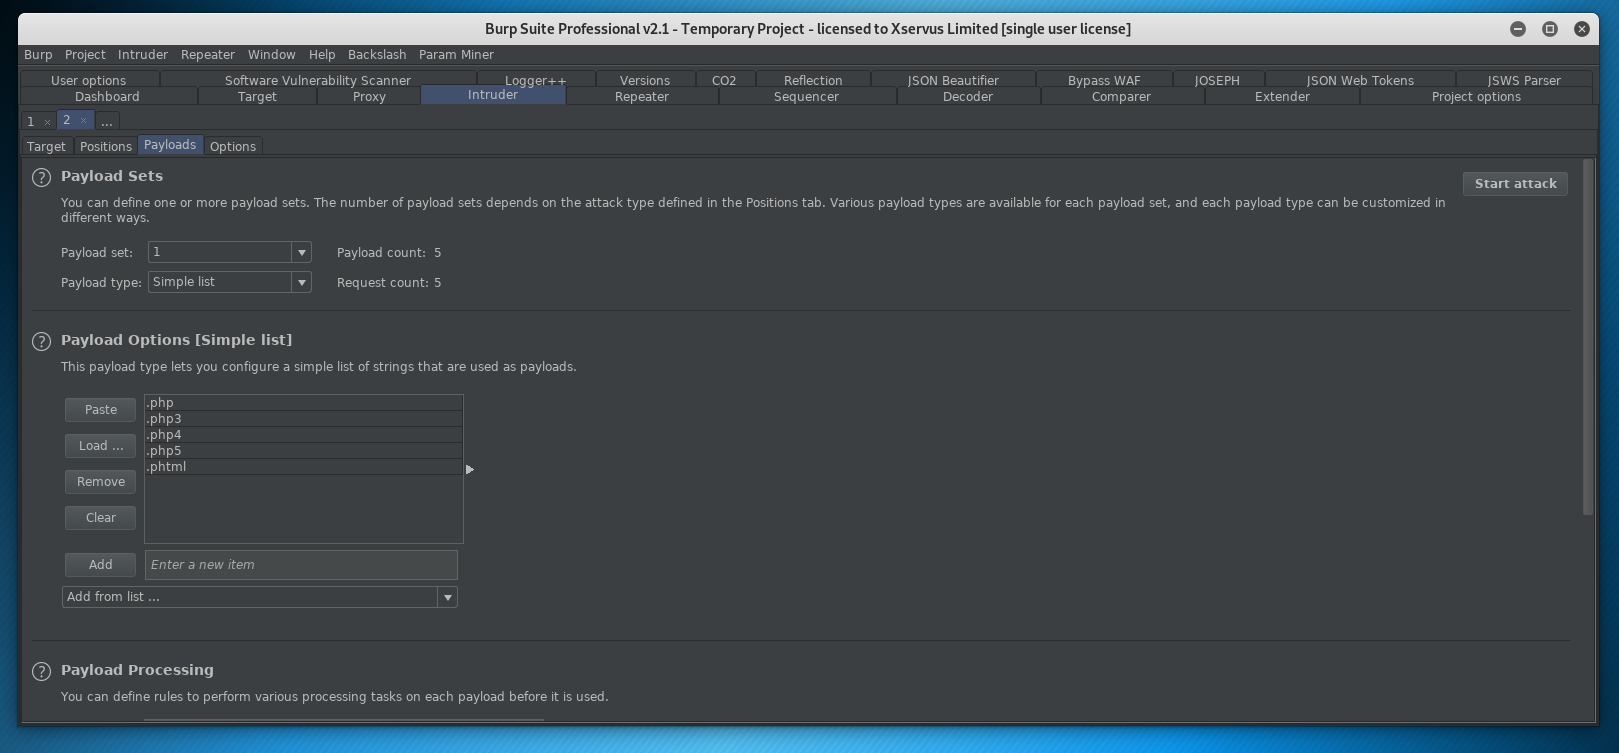Viewport: 1619px width, 753px height.
Task: Open Payload Sets help icon
Action: (41, 178)
